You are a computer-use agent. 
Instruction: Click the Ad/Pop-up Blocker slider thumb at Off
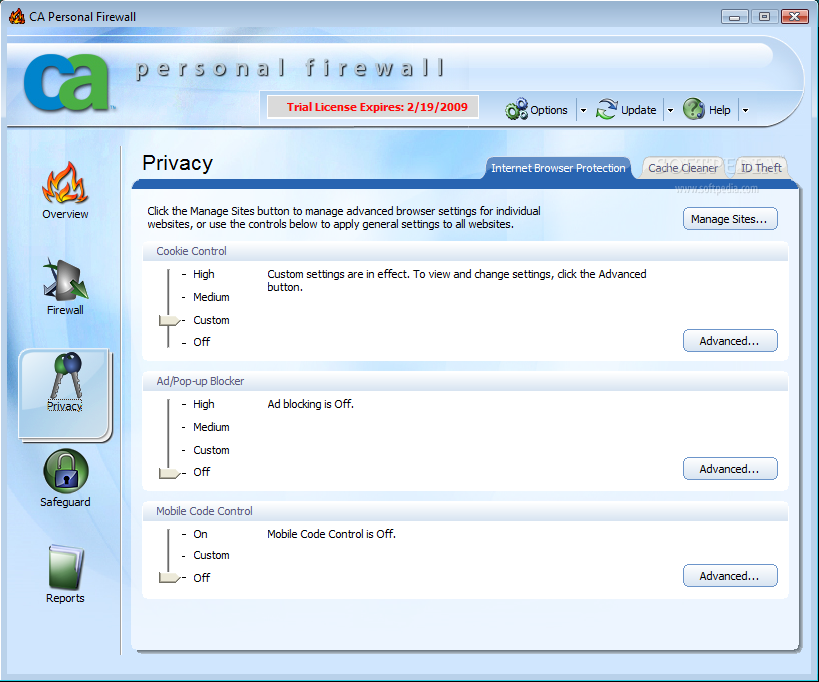point(169,473)
